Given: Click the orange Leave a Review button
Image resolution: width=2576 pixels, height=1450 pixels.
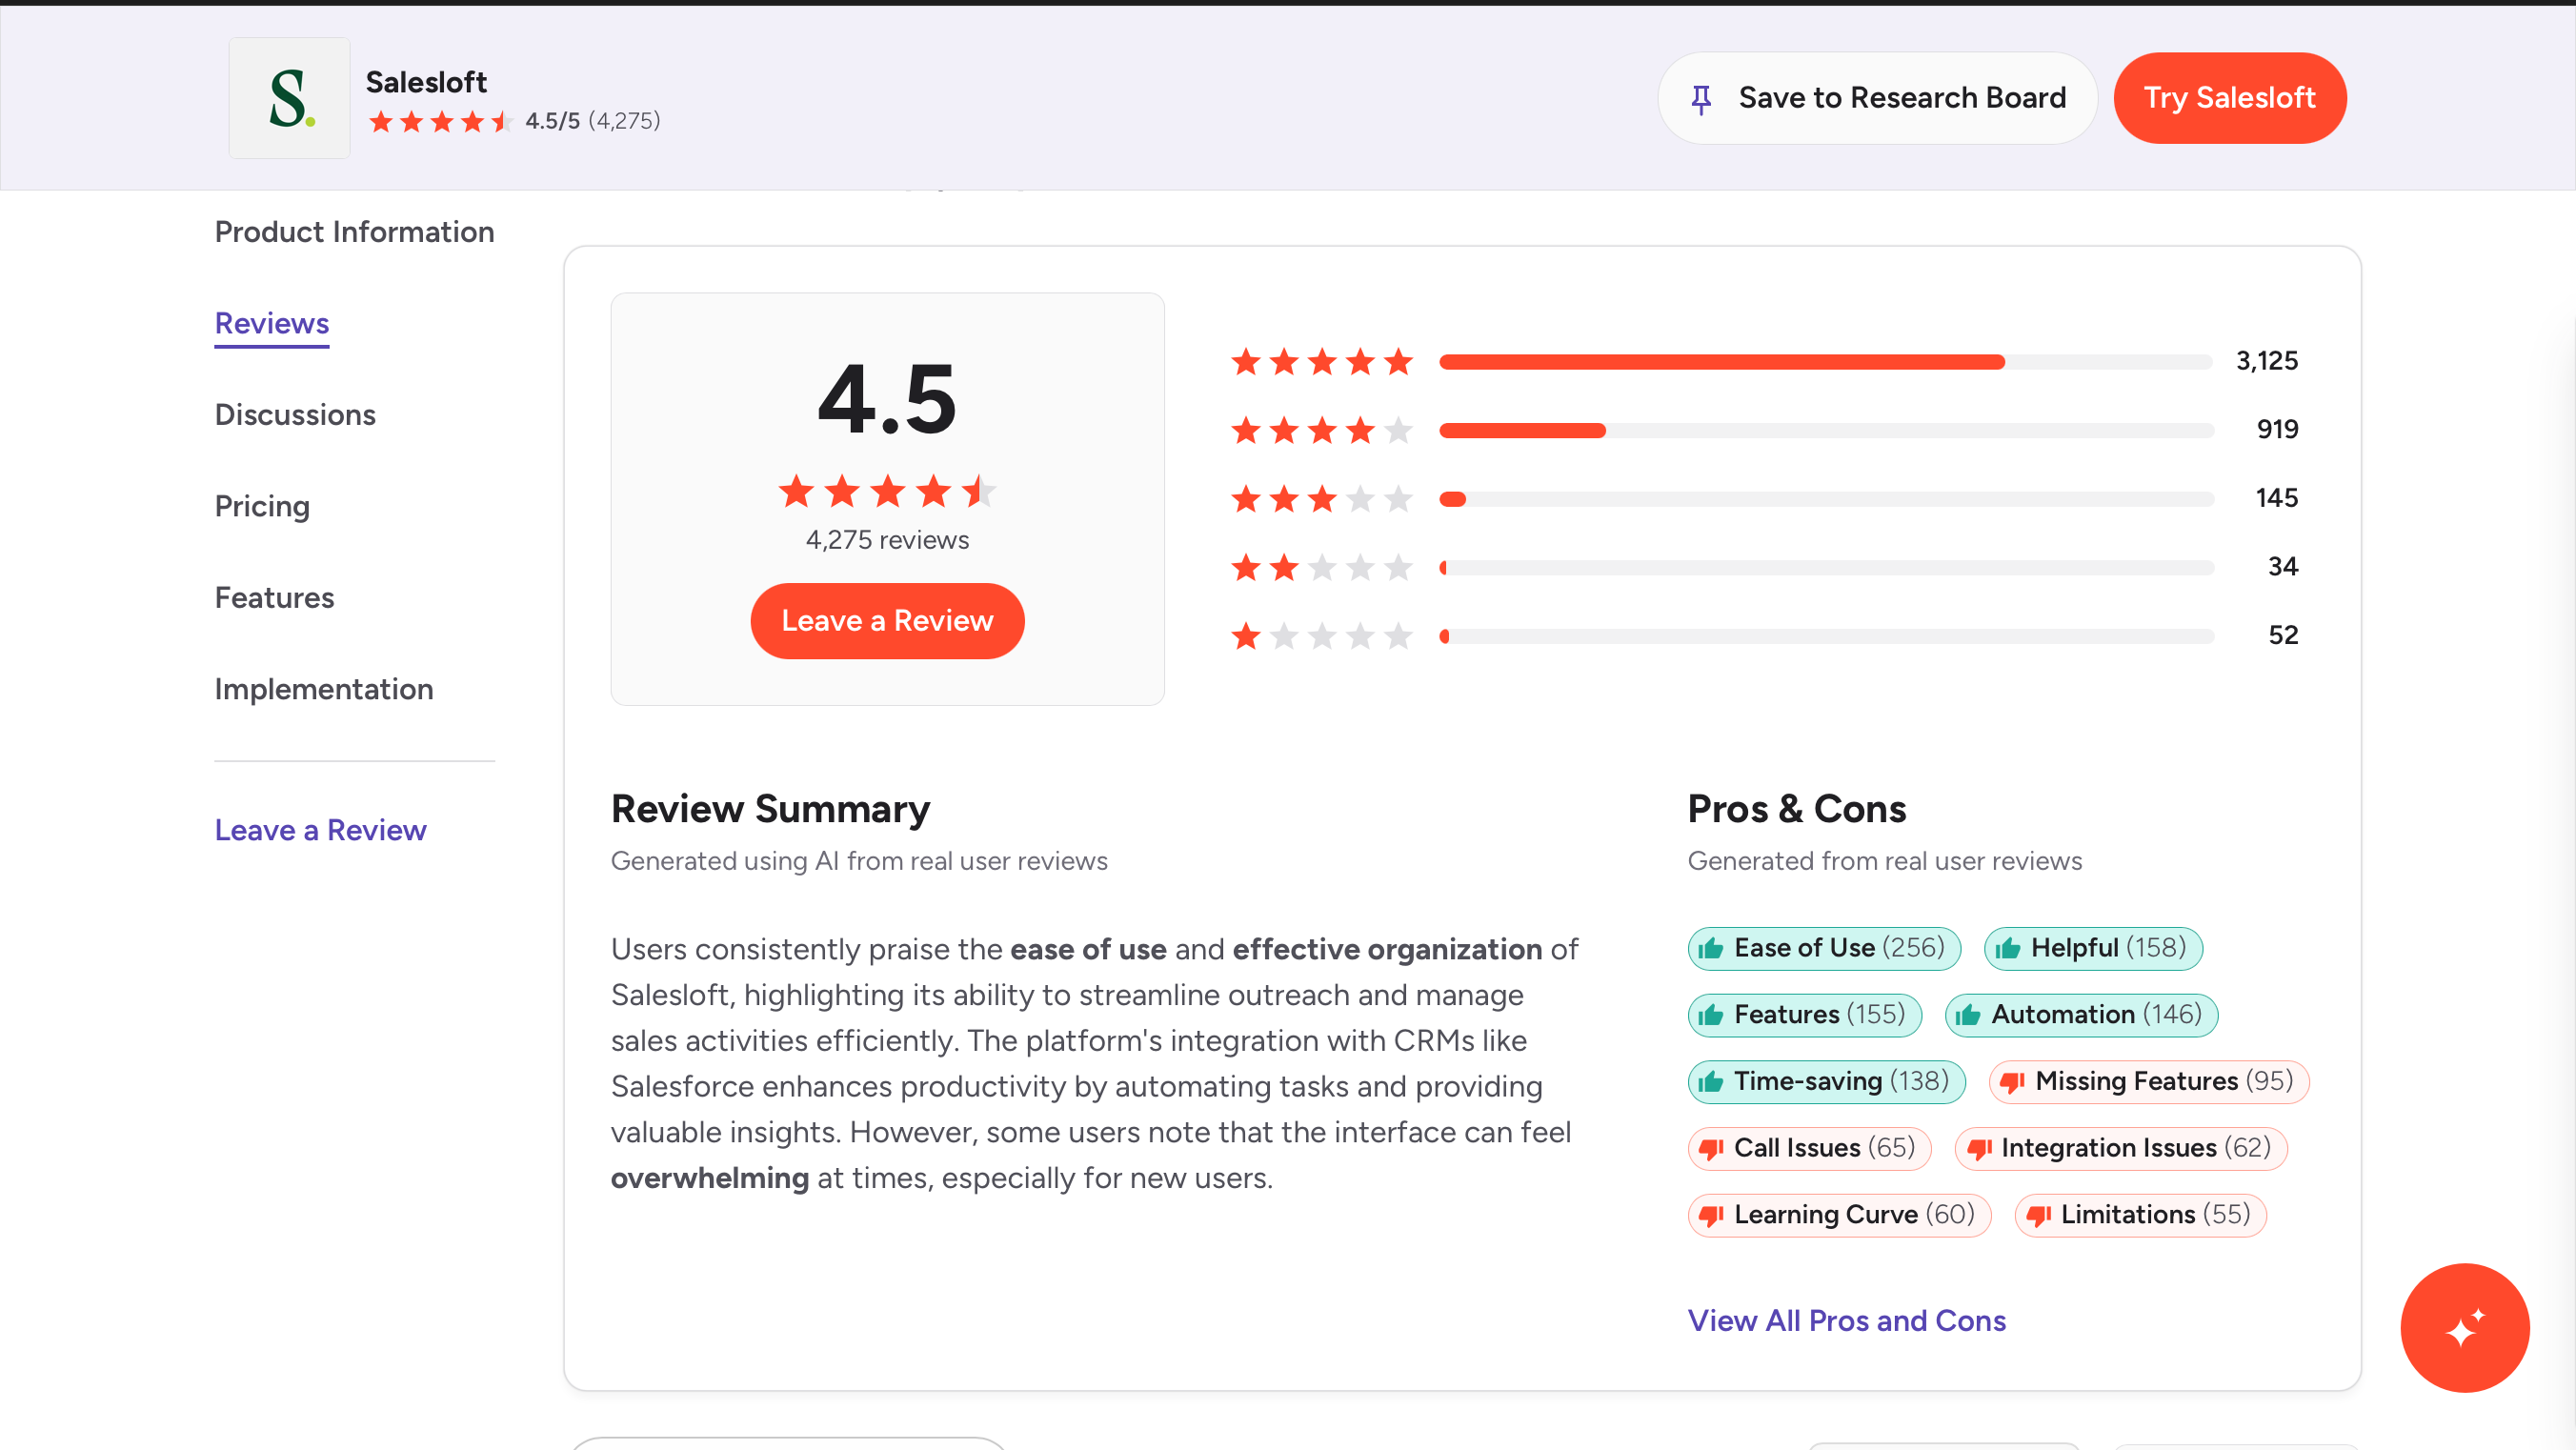Looking at the screenshot, I should [x=887, y=621].
